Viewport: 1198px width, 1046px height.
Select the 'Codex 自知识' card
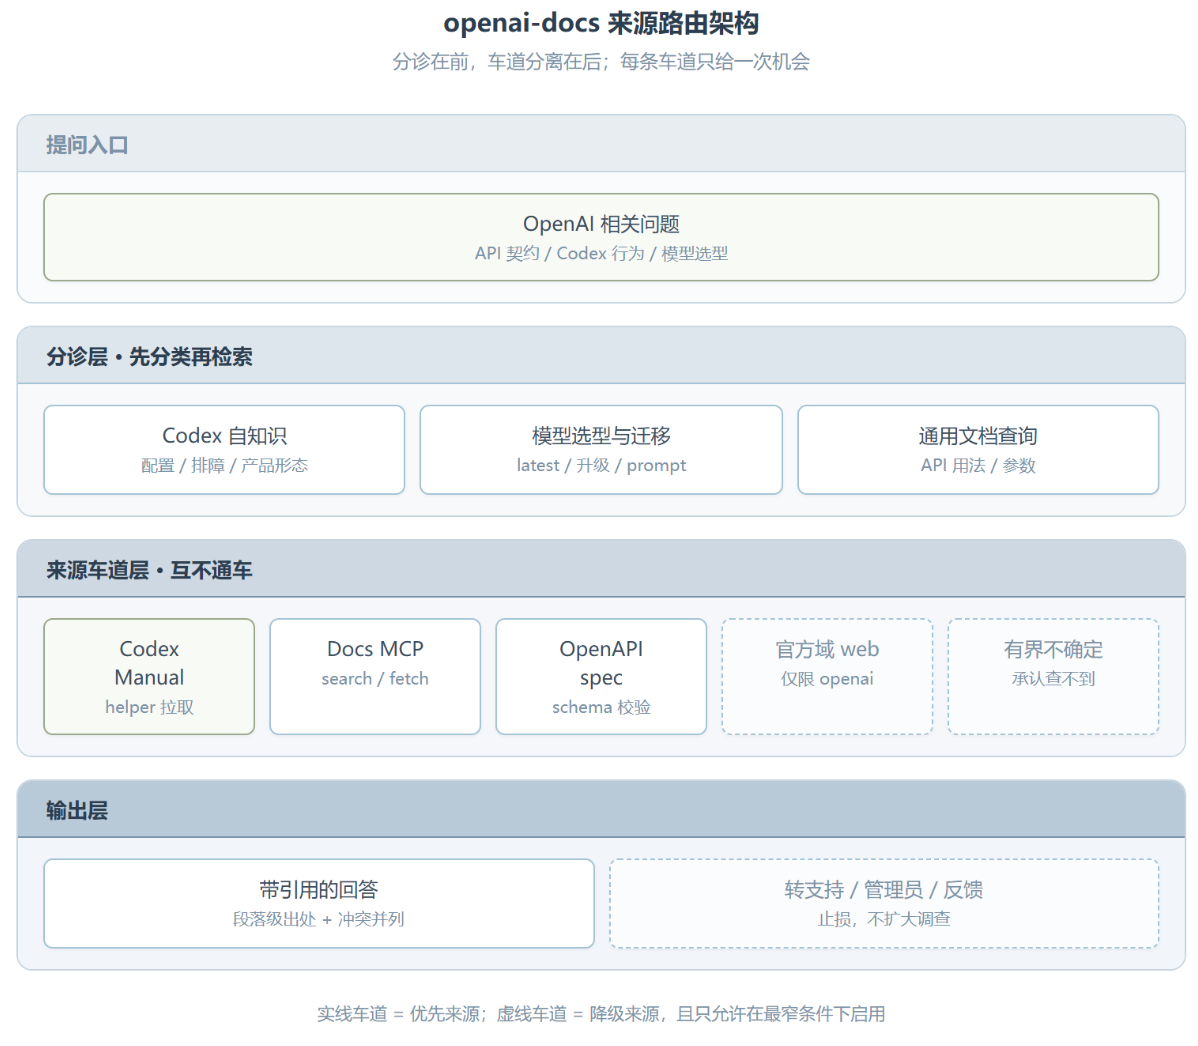pyautogui.click(x=225, y=450)
